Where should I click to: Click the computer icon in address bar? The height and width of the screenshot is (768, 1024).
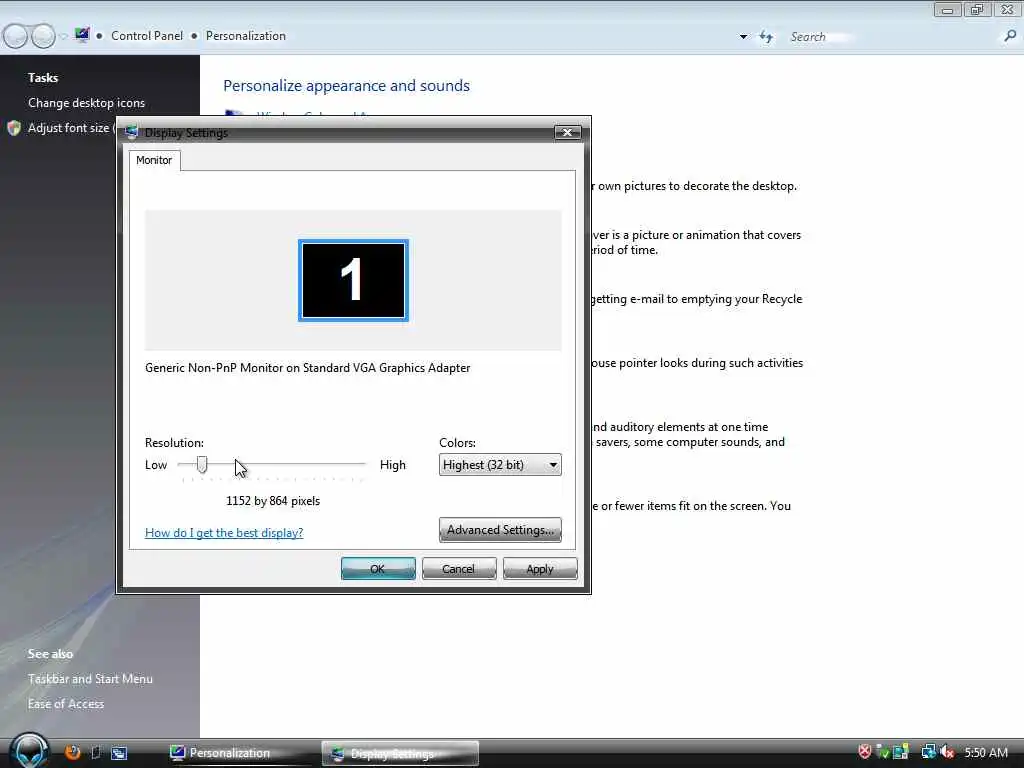(82, 35)
